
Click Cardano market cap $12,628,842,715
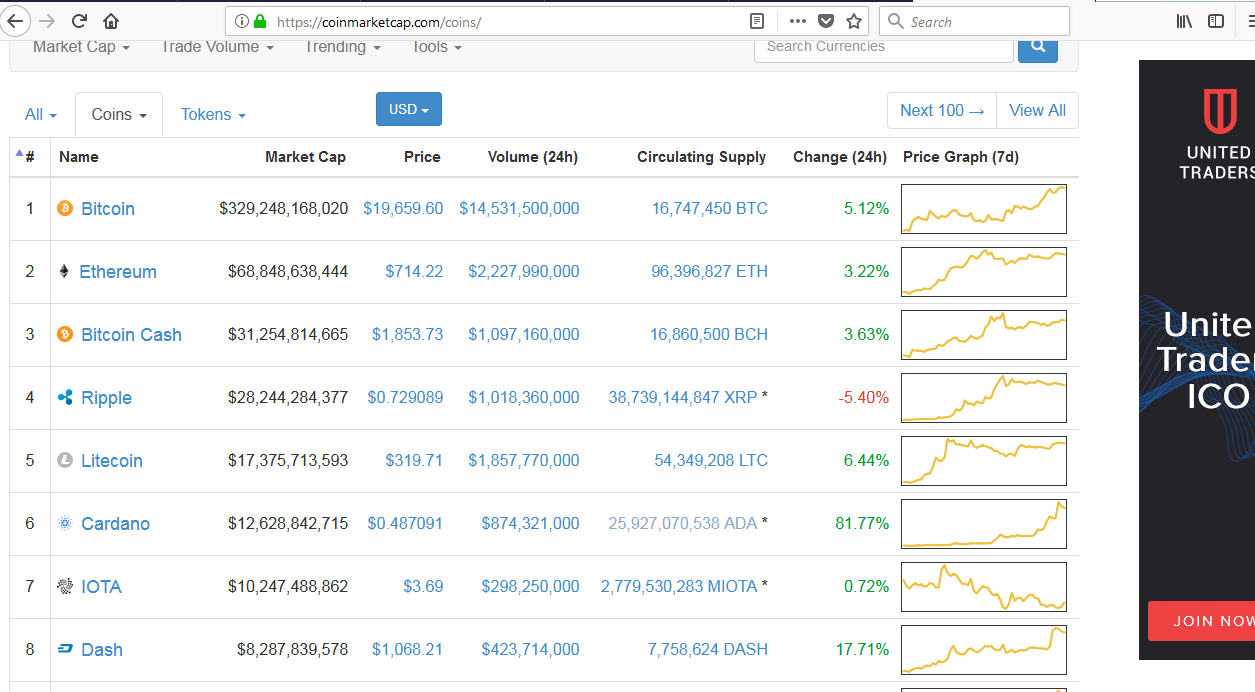[288, 524]
